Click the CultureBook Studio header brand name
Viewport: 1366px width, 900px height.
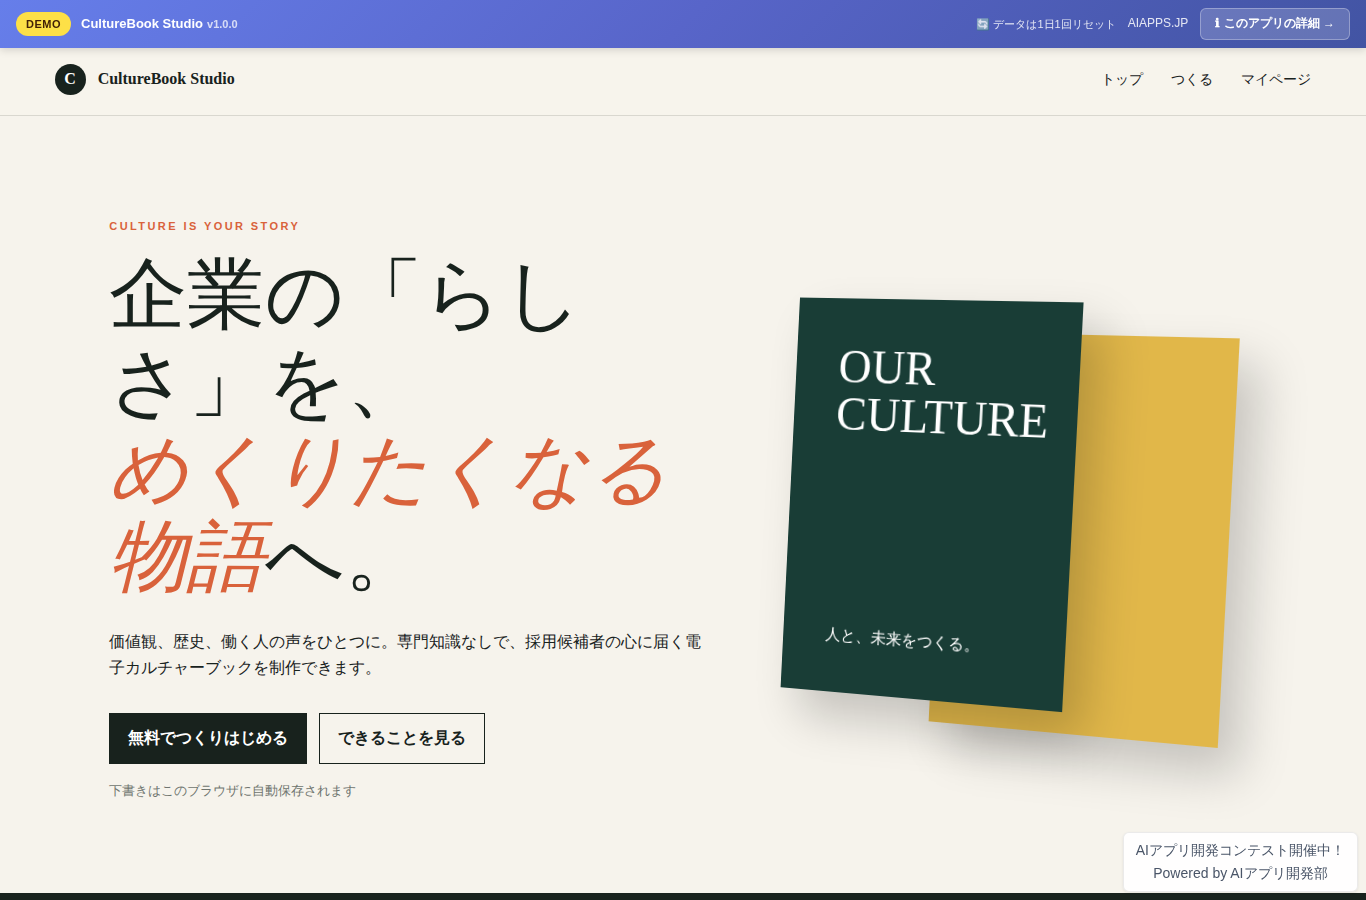coord(166,79)
